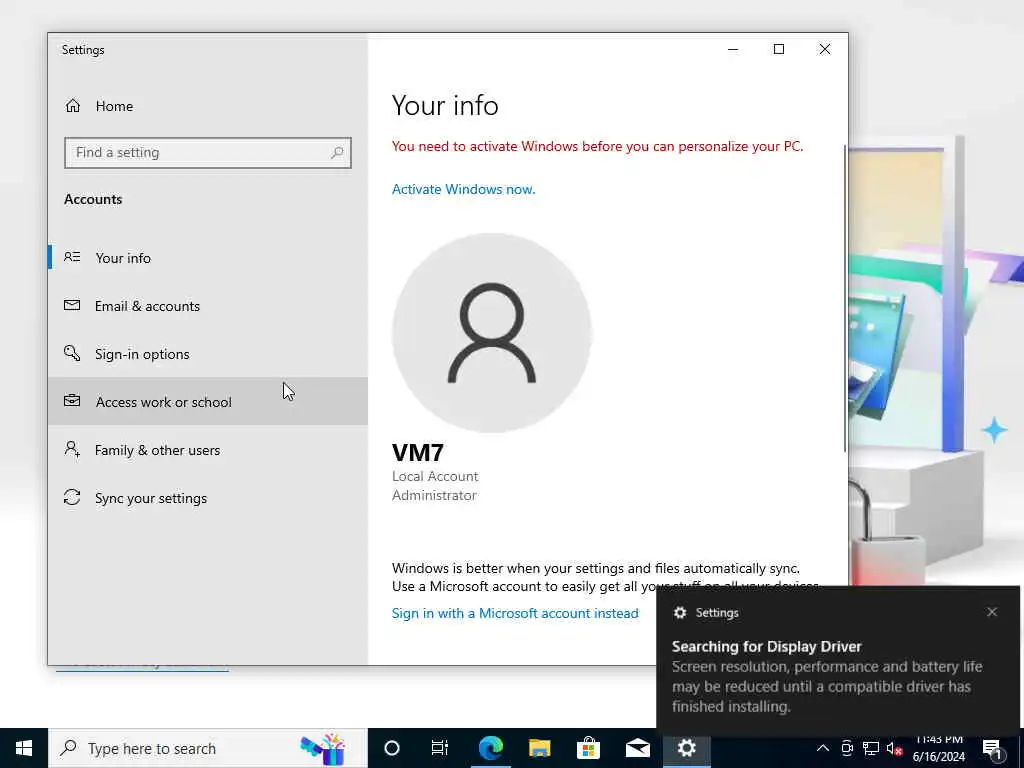Click Sign in with a Microsoft account instead

coord(515,613)
